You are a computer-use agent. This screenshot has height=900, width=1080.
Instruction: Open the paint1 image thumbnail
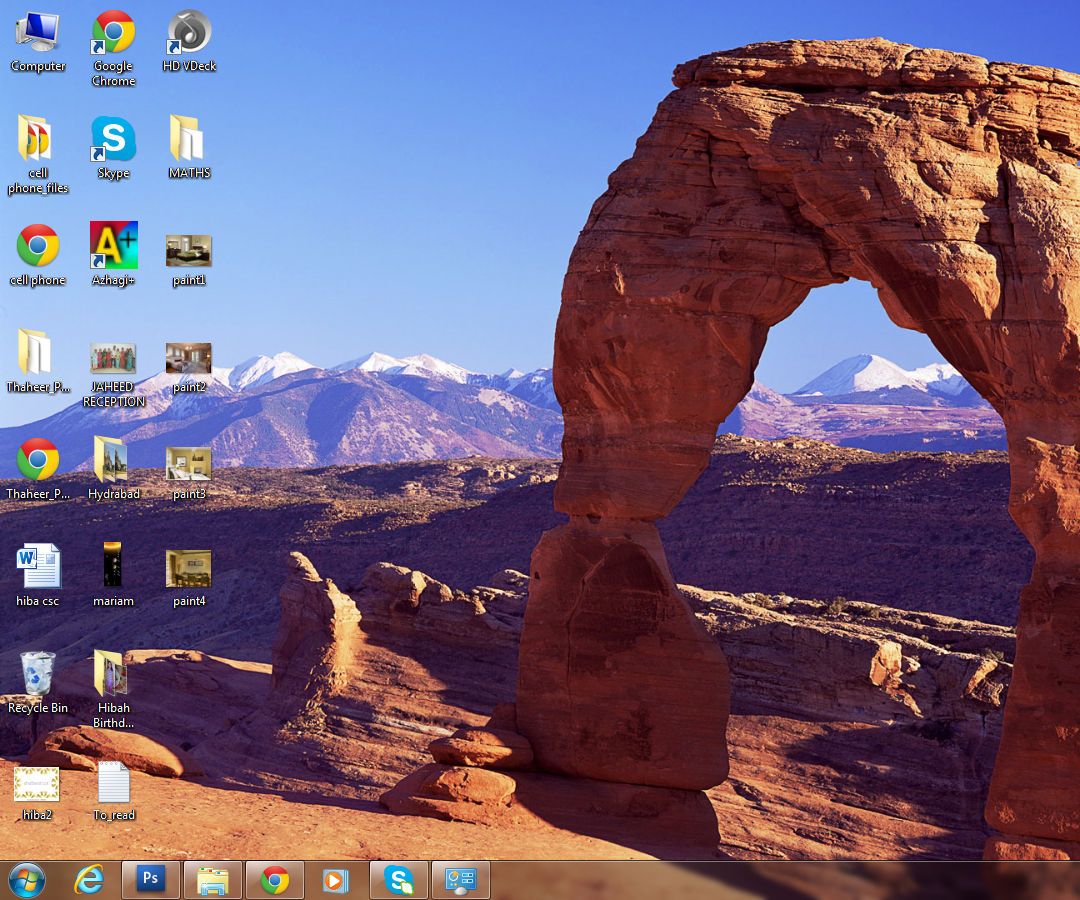188,250
